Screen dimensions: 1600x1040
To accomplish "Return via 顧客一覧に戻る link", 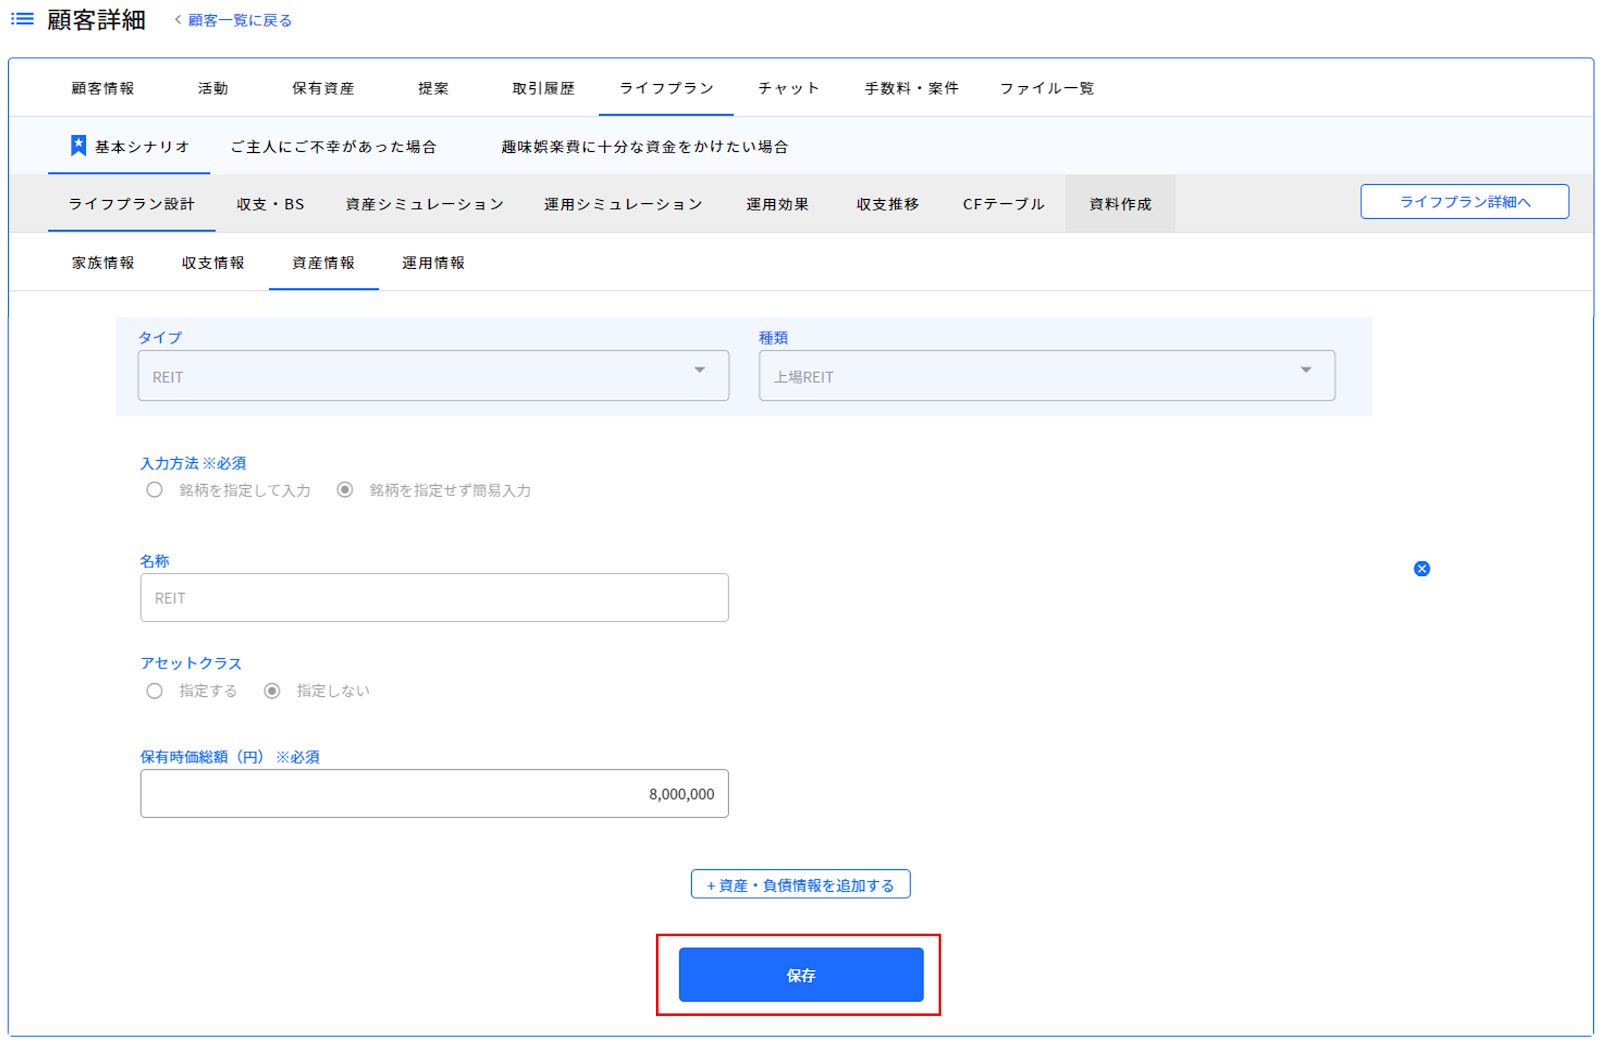I will click(240, 20).
